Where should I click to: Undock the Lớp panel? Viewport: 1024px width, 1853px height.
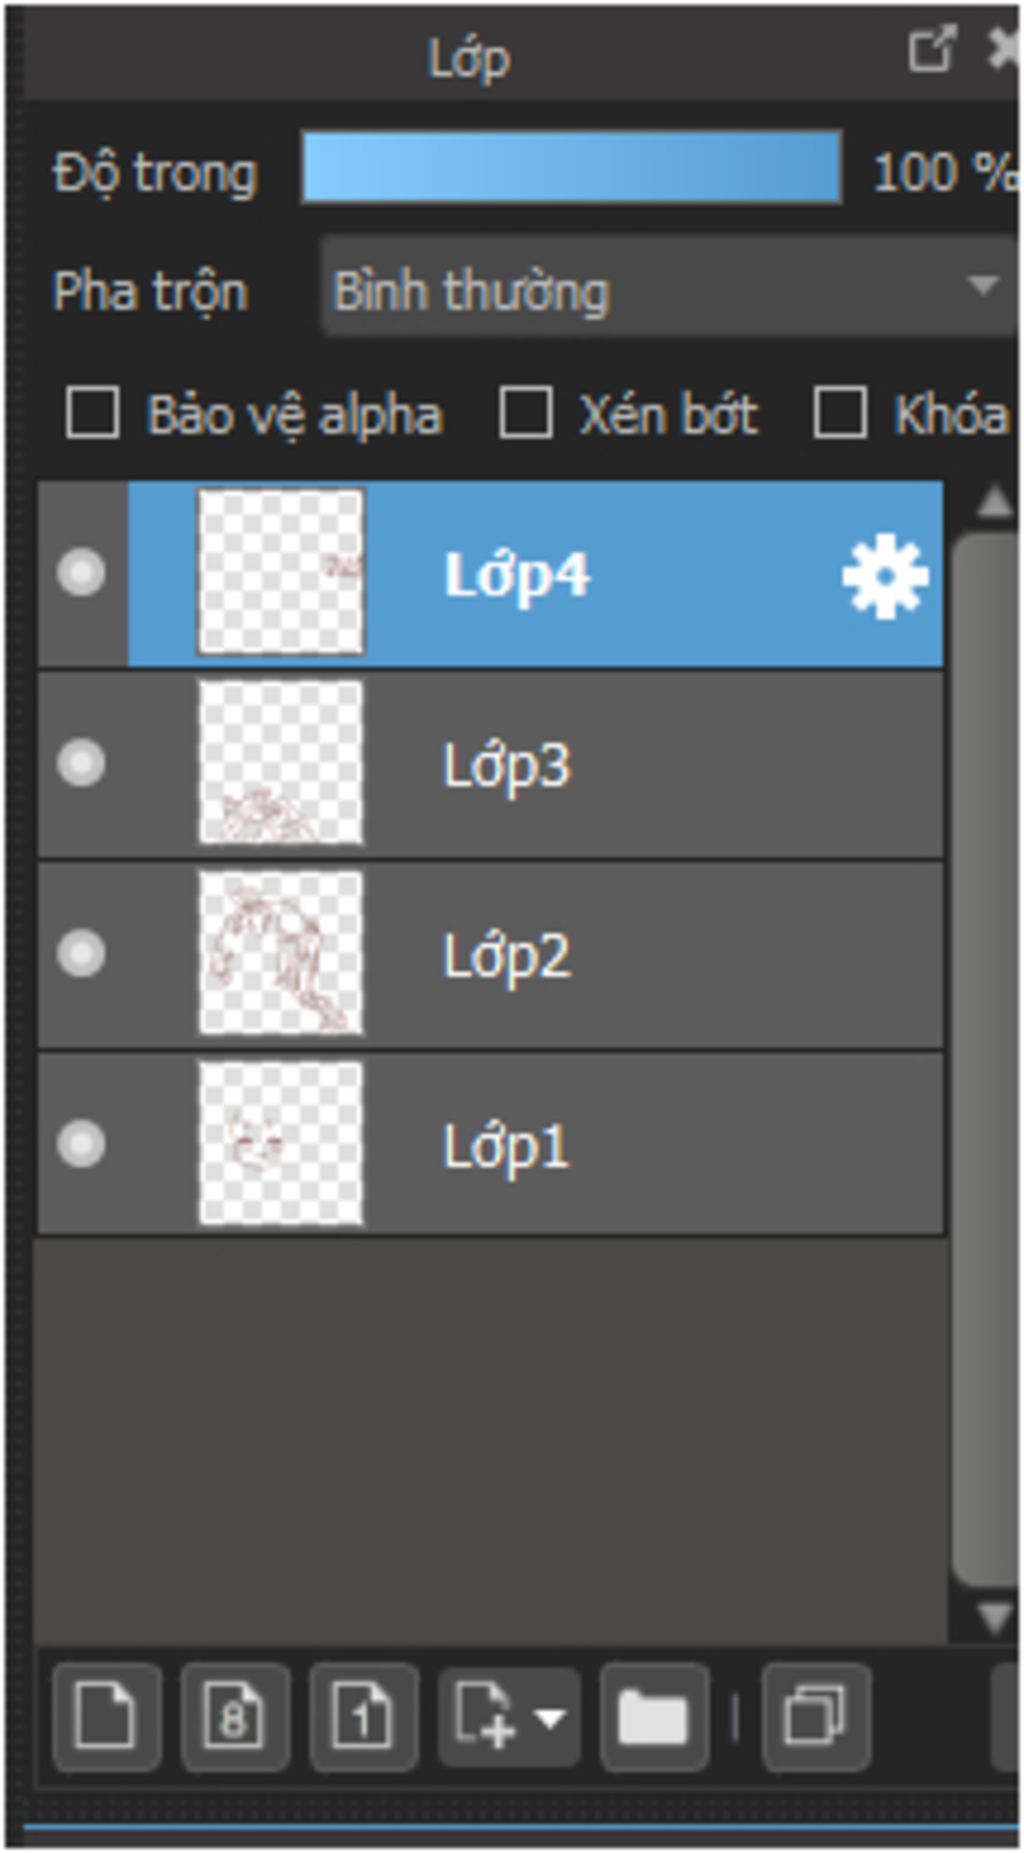coord(931,49)
